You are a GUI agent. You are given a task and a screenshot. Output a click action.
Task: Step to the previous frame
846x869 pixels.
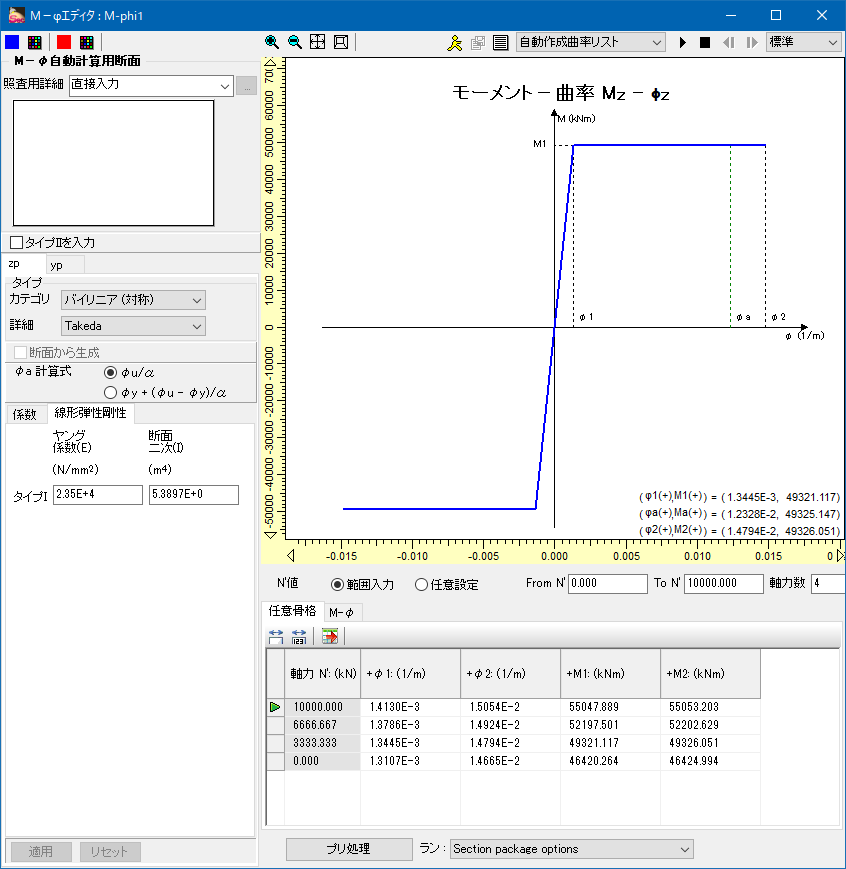point(728,43)
